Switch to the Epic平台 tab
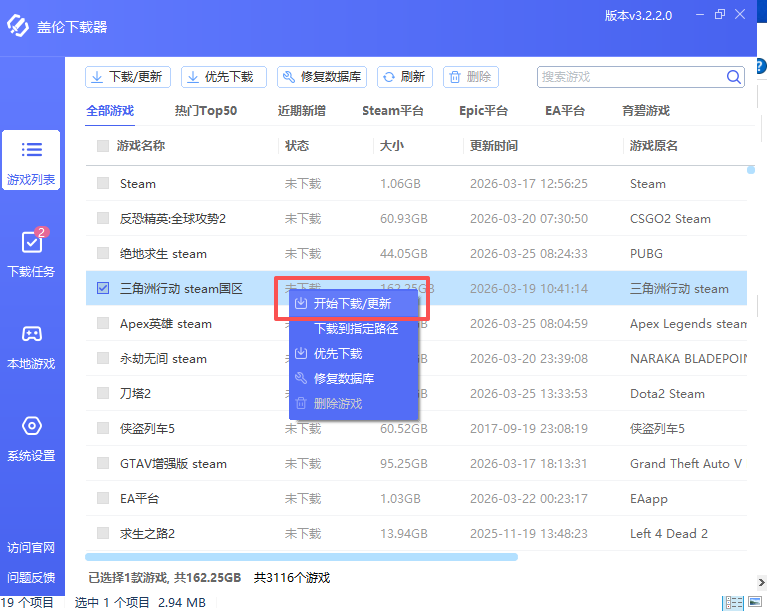Image resolution: width=767 pixels, height=611 pixels. pos(483,111)
